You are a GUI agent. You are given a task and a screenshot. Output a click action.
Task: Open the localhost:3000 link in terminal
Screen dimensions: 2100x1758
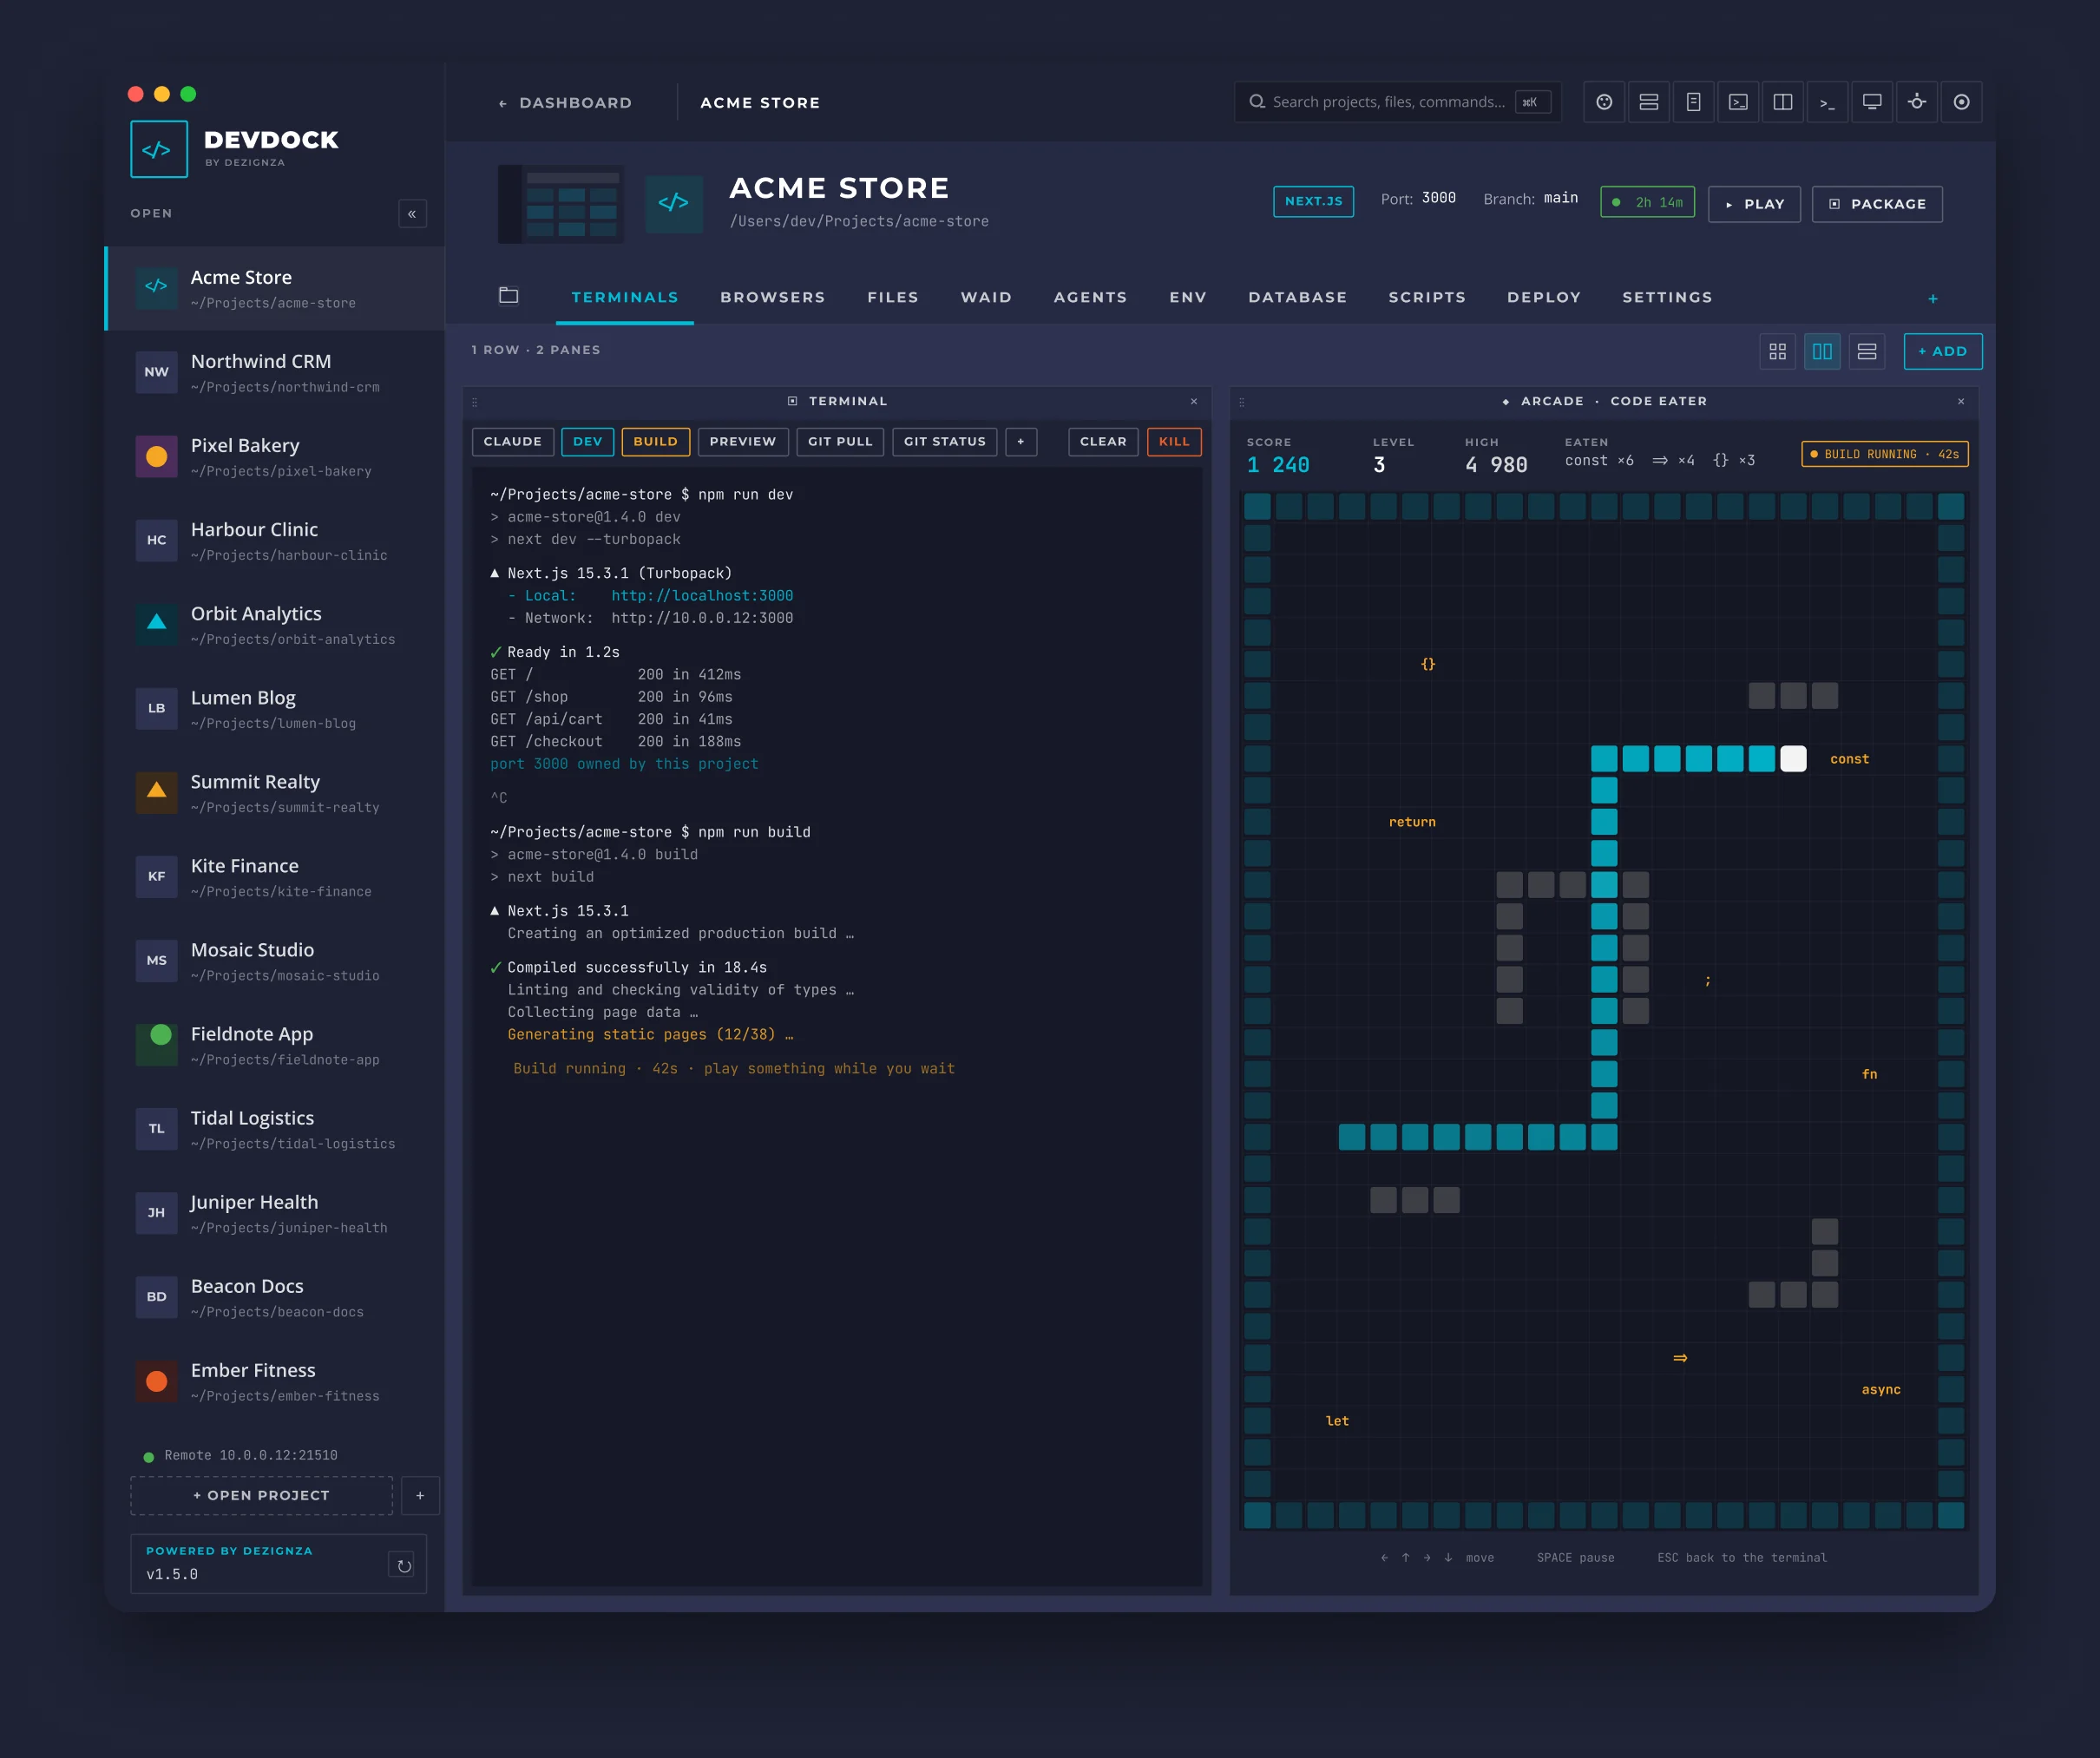click(x=702, y=596)
